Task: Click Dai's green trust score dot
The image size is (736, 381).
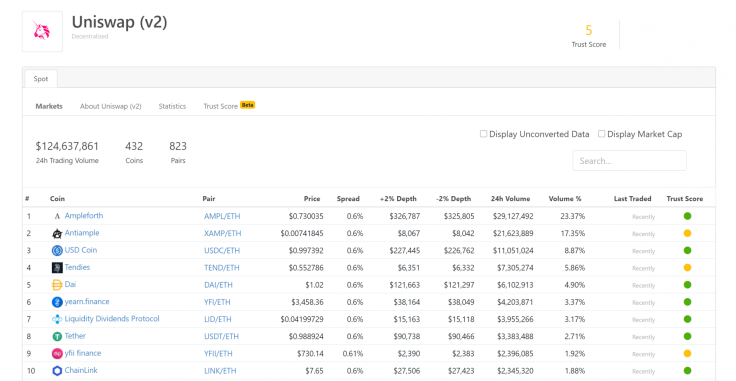Action: 687,285
